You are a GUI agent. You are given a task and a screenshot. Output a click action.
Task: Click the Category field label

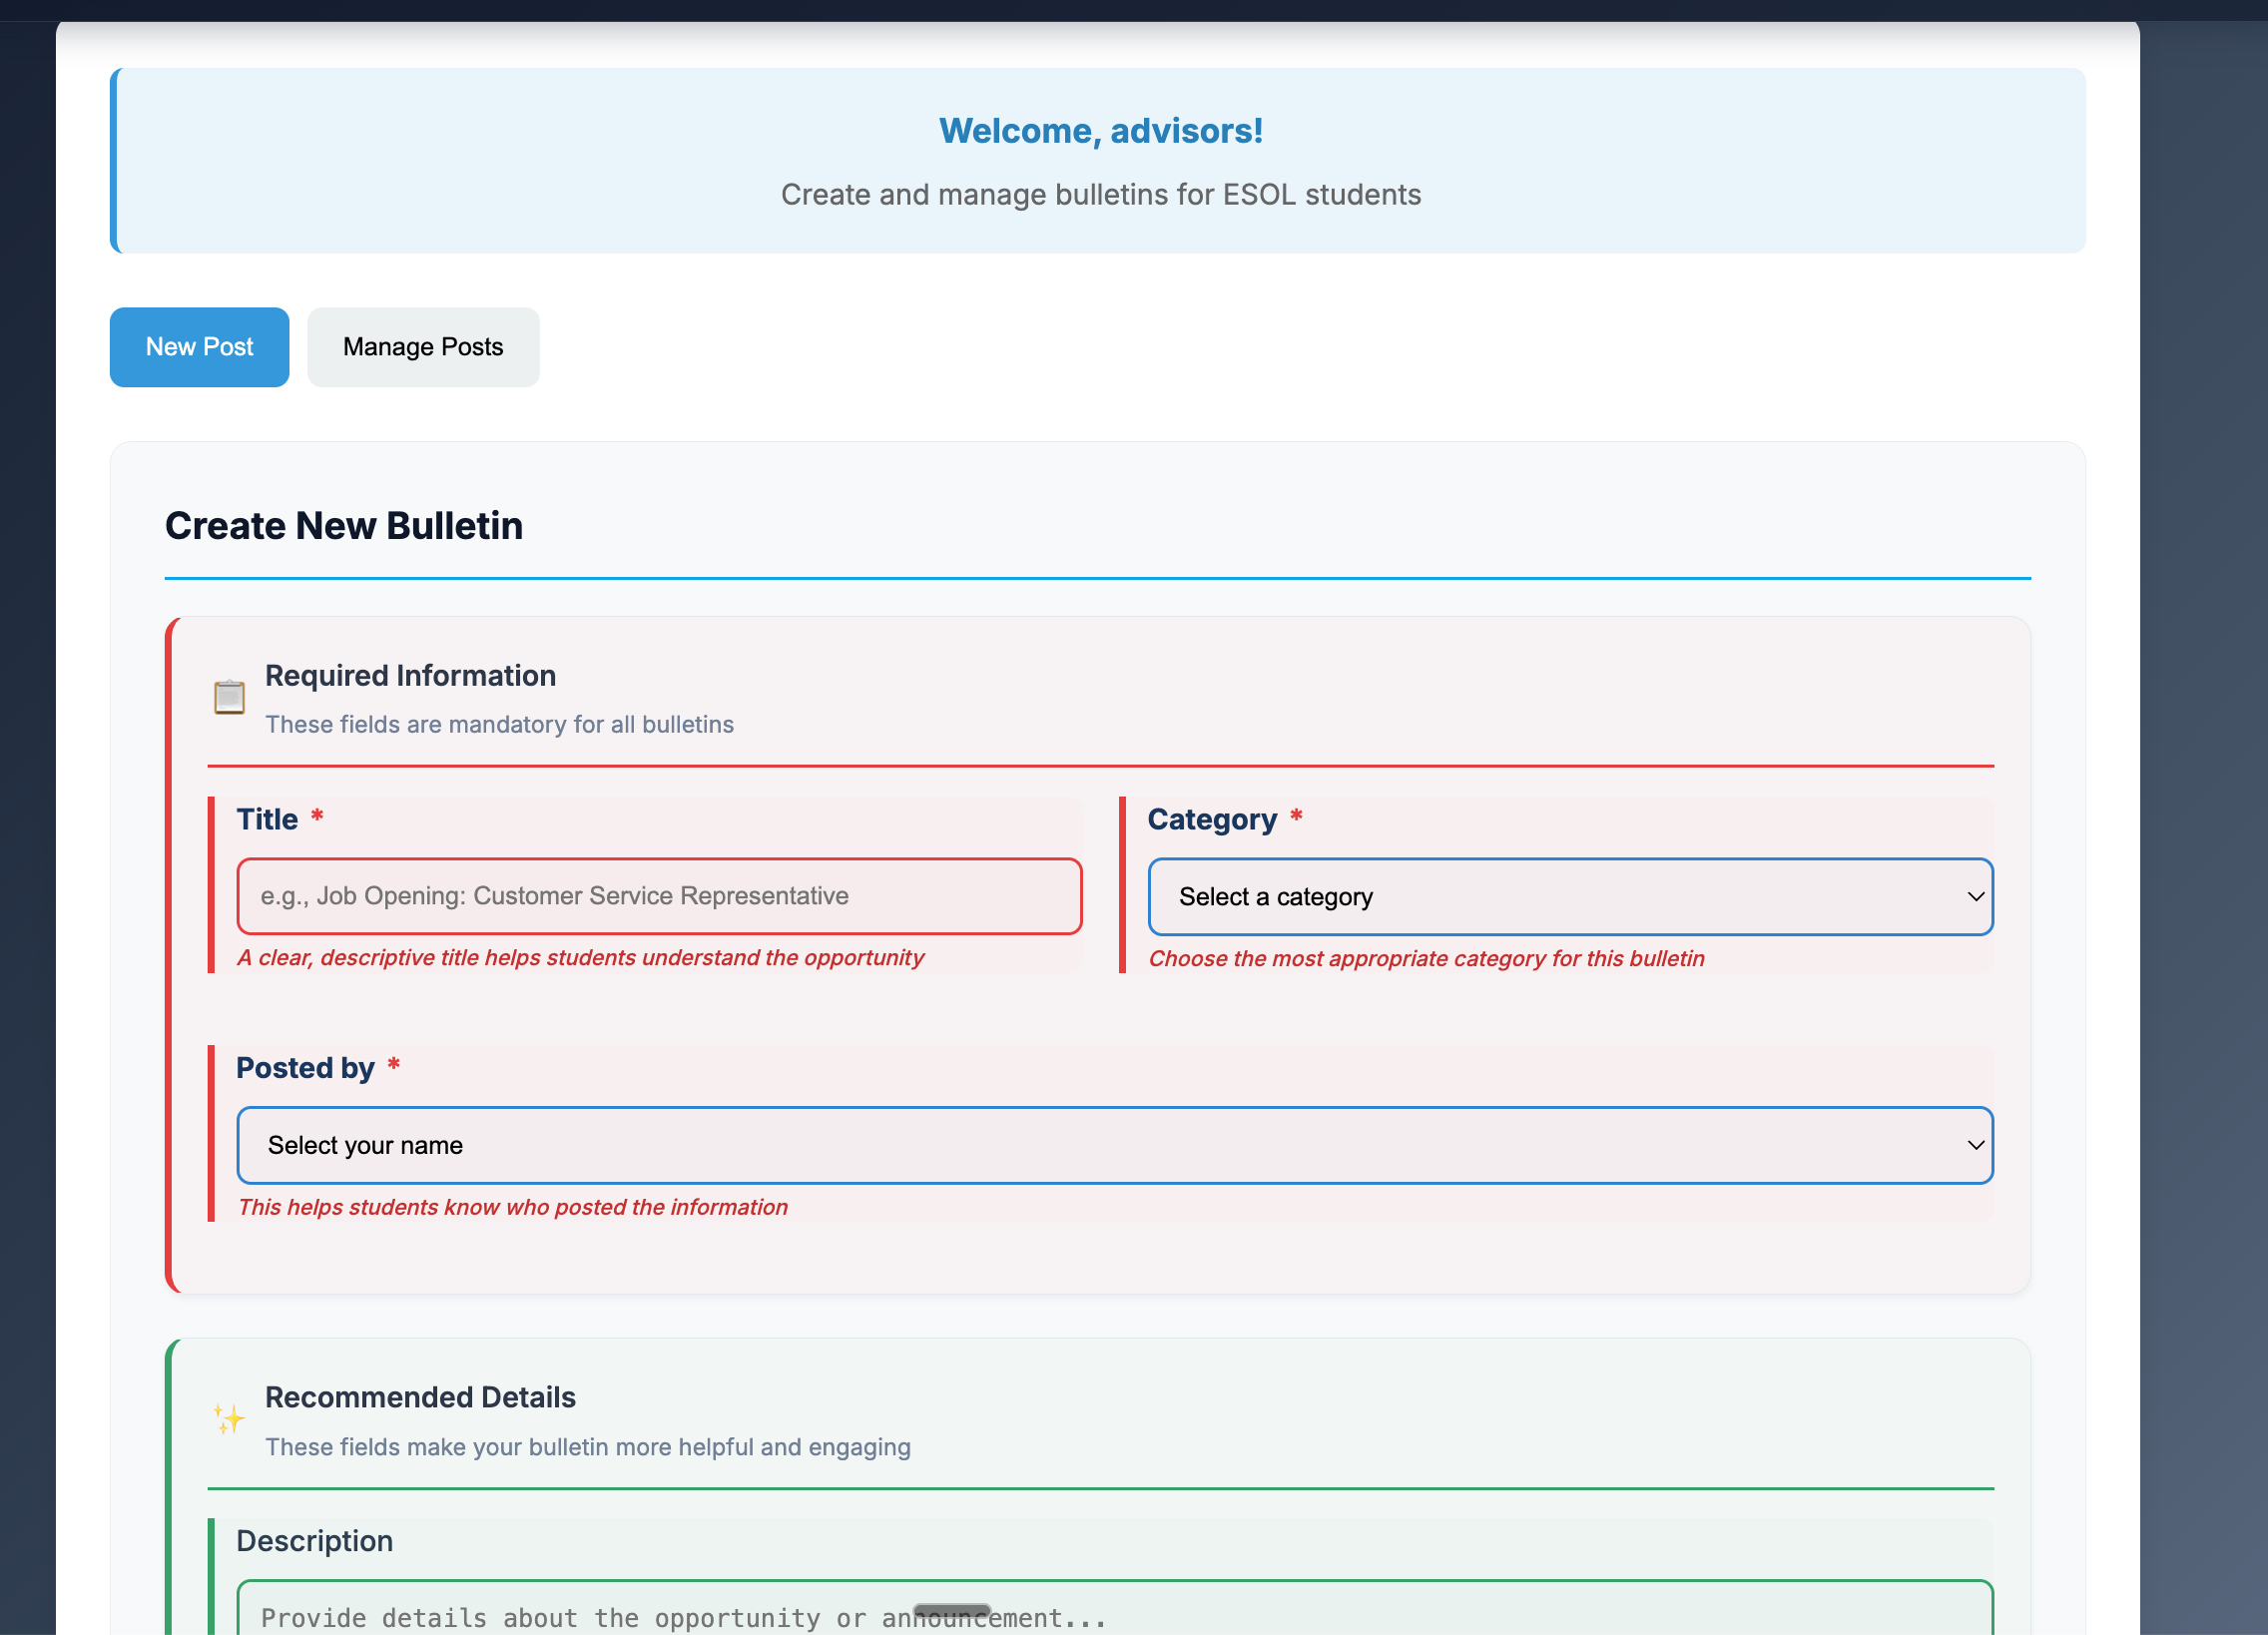(1211, 818)
